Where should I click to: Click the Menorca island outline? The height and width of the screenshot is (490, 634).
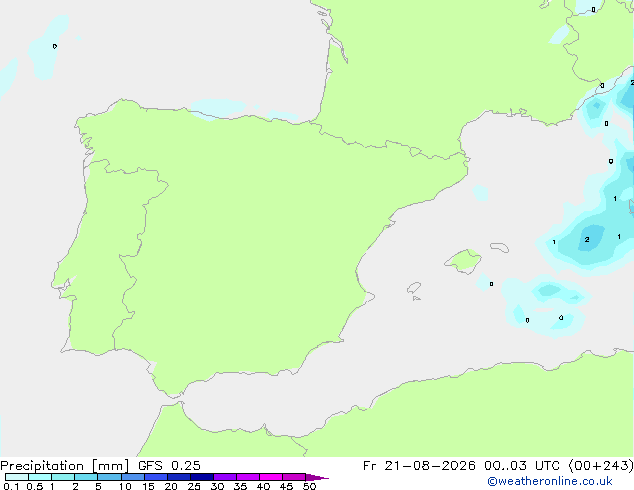pos(500,247)
